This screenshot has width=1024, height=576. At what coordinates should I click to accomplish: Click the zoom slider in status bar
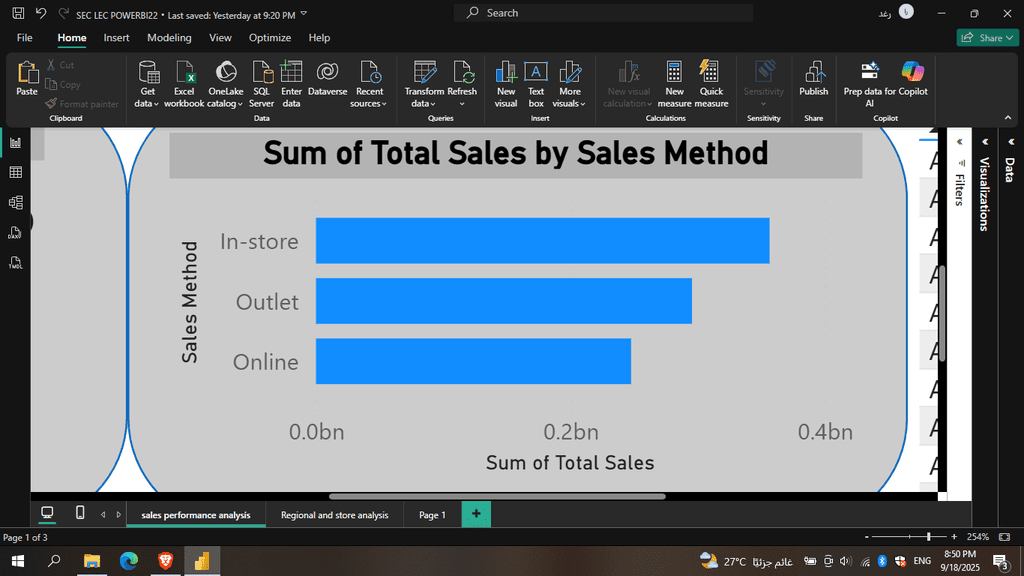pyautogui.click(x=929, y=537)
